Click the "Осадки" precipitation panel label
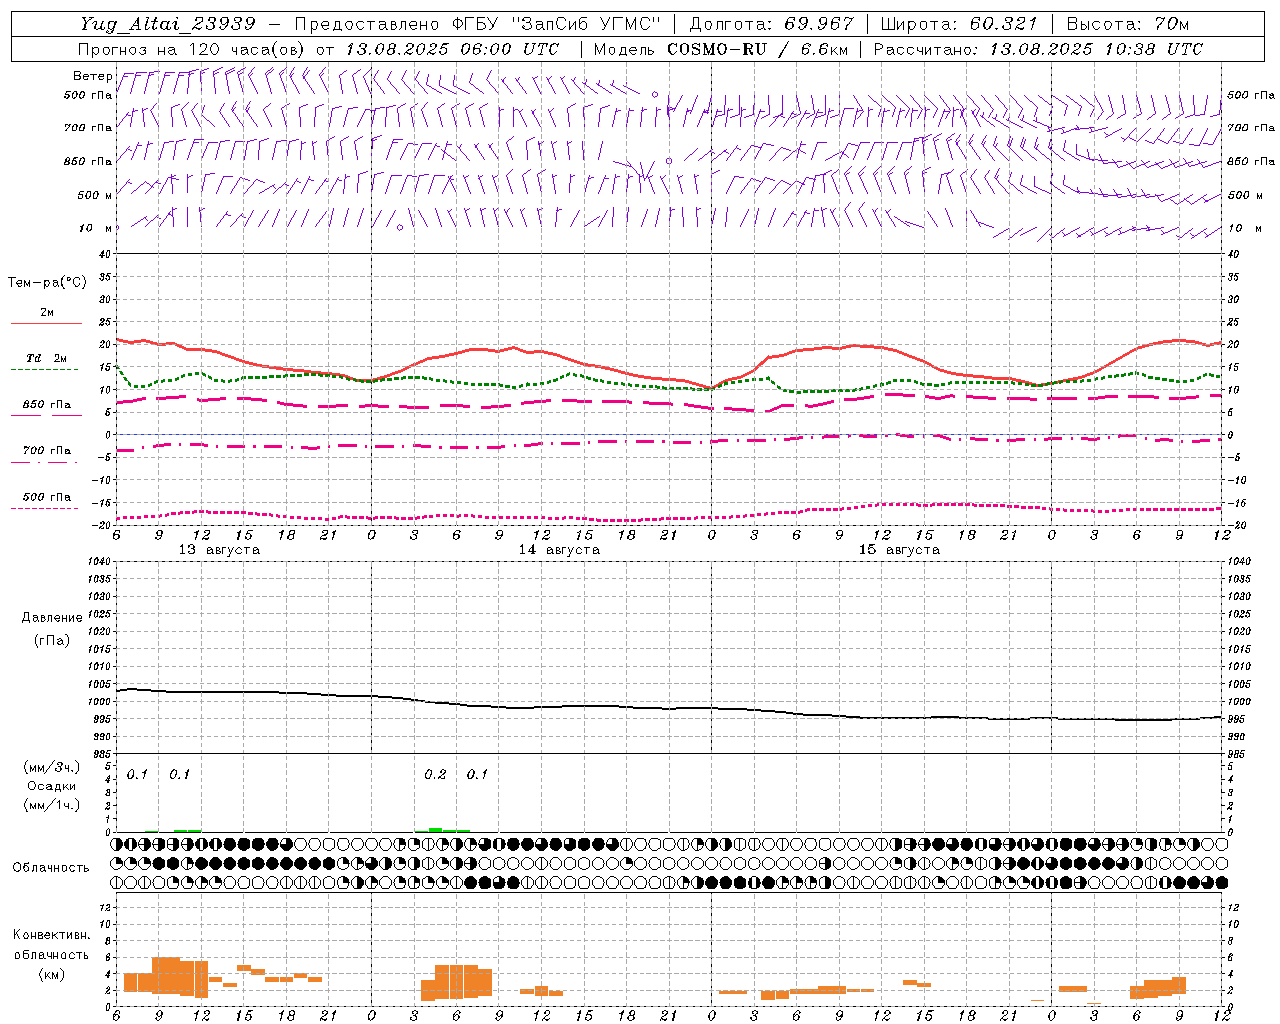Image resolution: width=1280 pixels, height=1024 pixels. point(51,786)
